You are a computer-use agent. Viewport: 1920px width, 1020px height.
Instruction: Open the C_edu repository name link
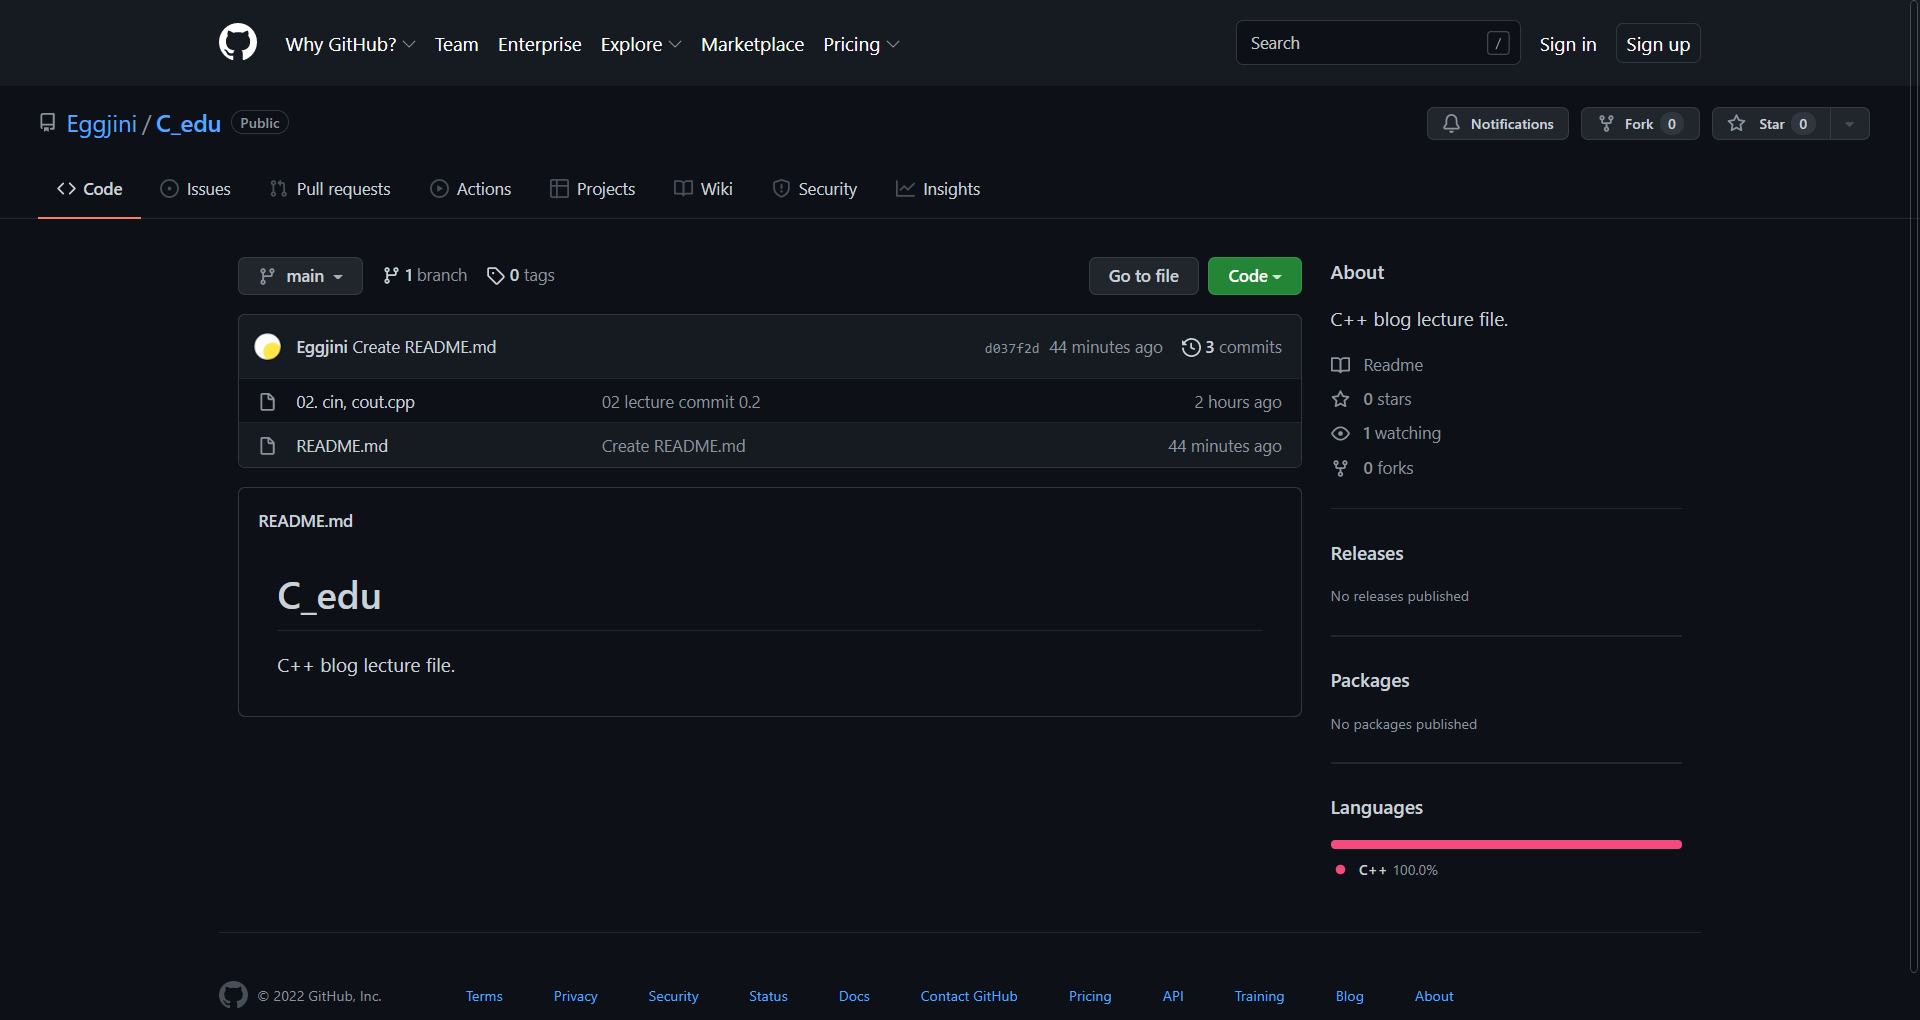coord(188,124)
